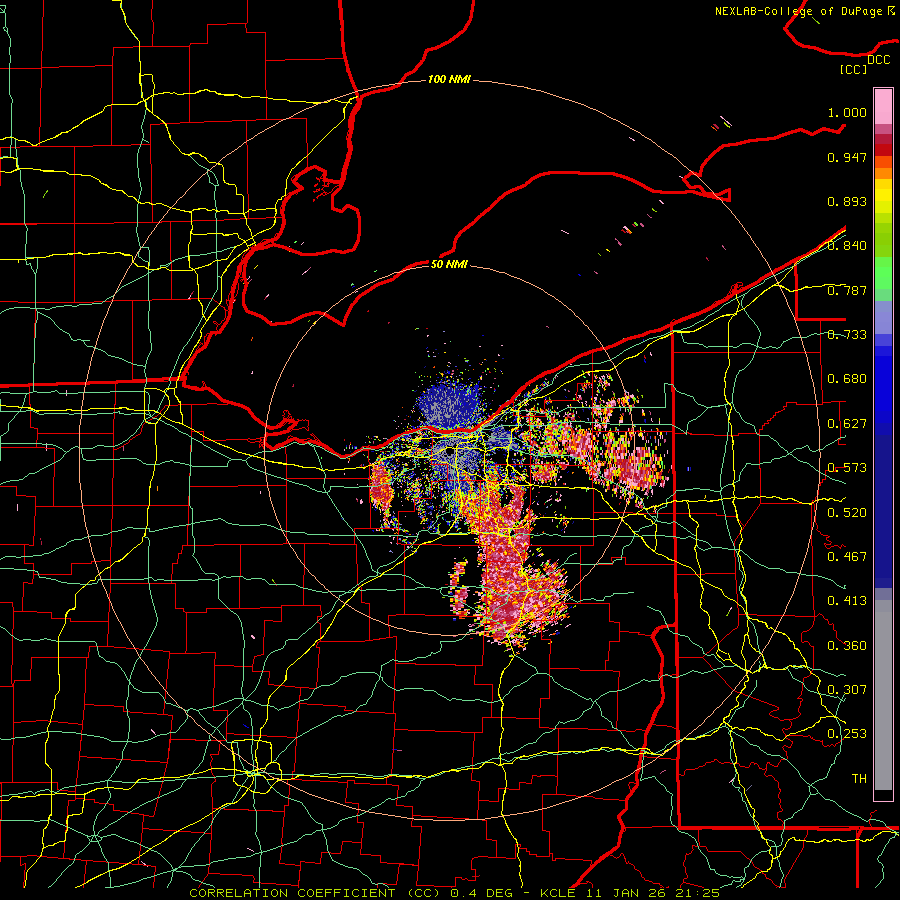Click the 0.840 legend value
Screen dimensions: 900x900
point(847,246)
